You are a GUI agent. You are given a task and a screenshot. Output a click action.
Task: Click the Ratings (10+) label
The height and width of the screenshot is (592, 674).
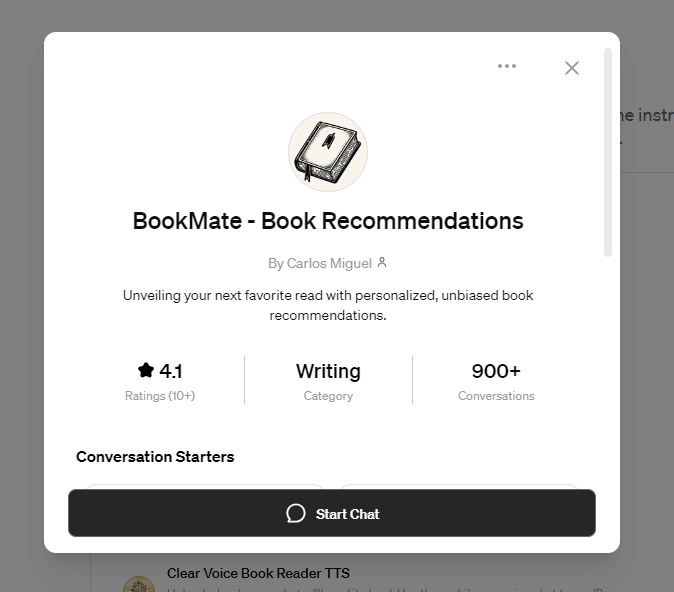(x=160, y=396)
